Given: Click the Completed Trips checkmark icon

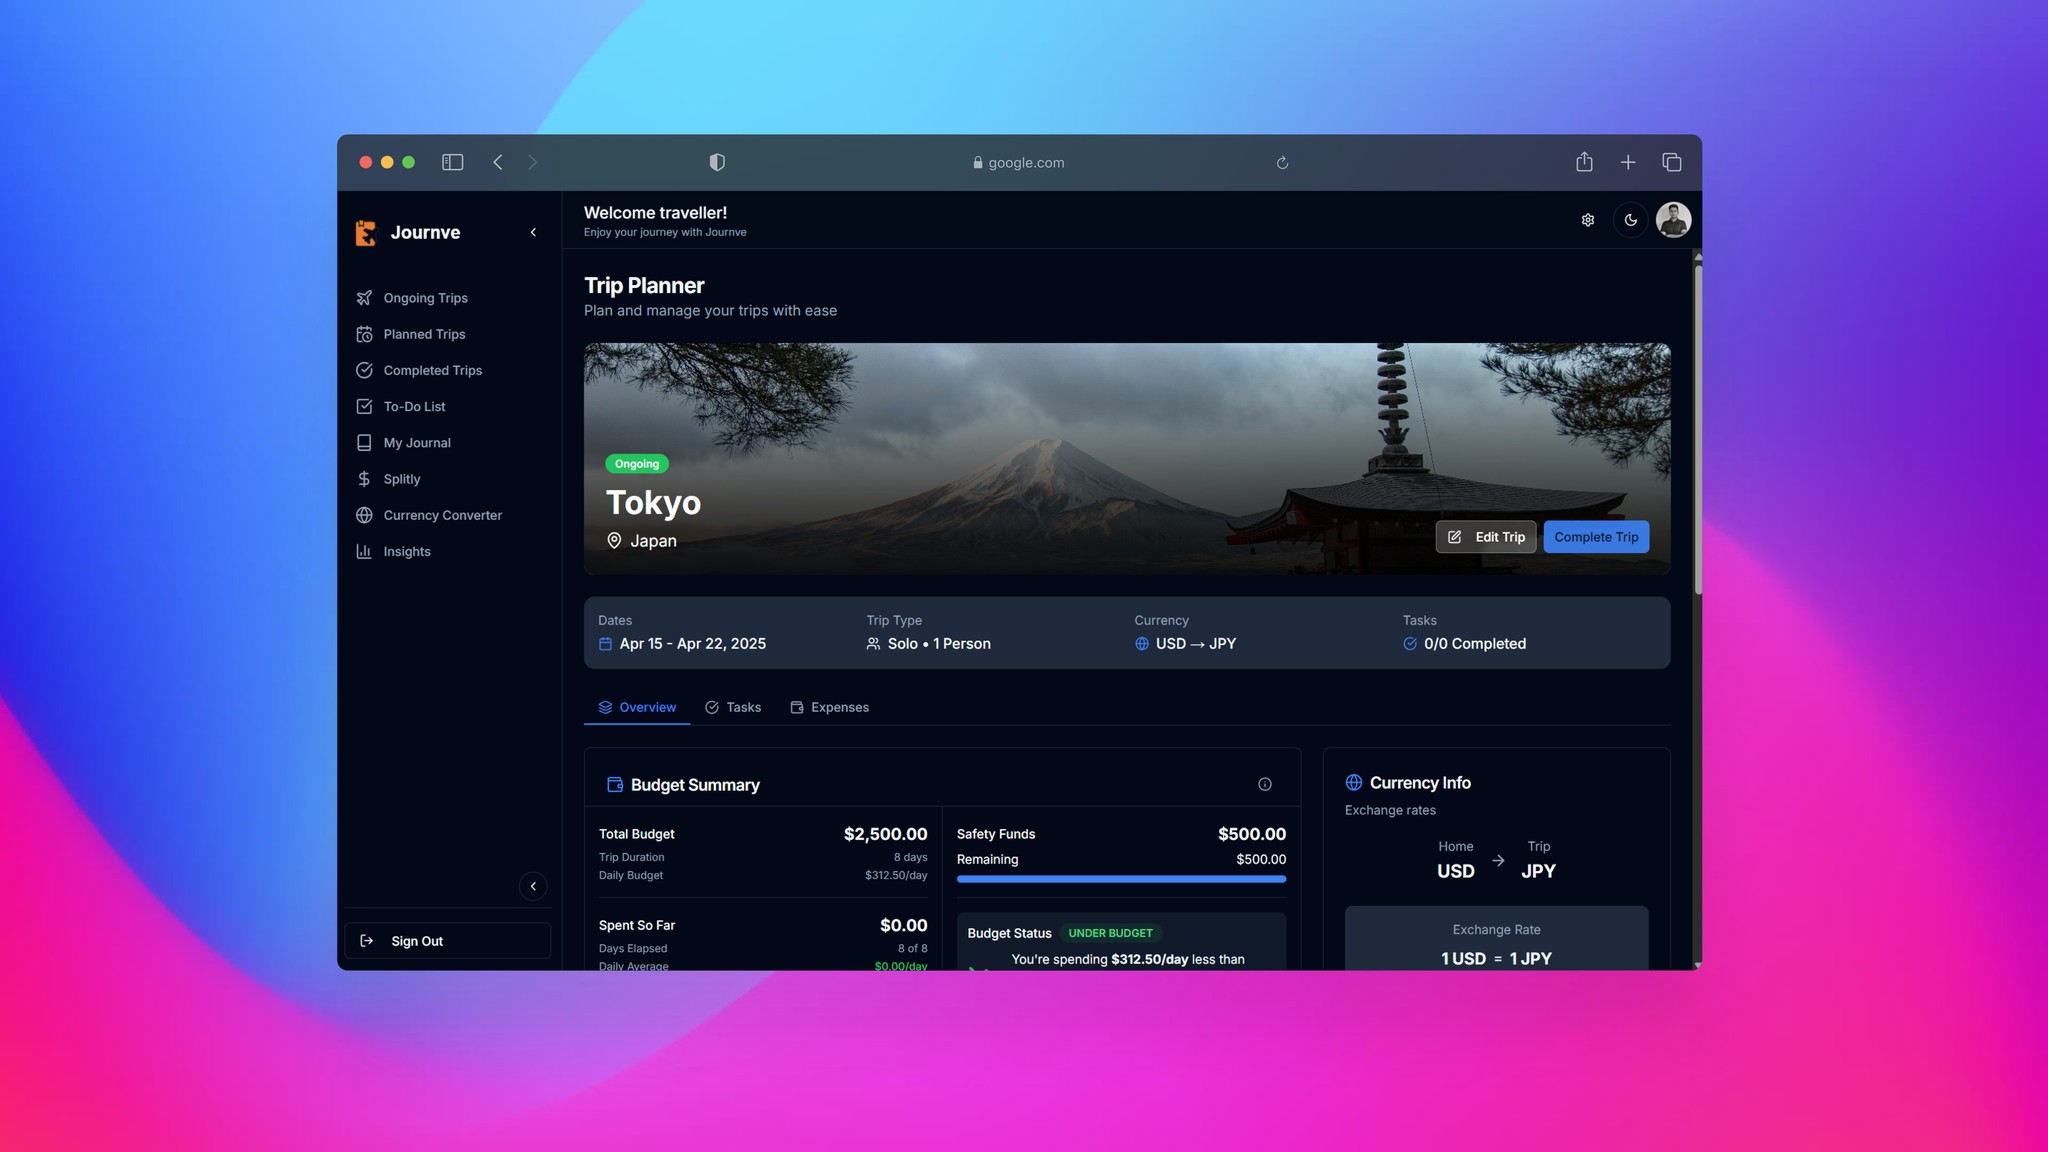Looking at the screenshot, I should coord(364,370).
